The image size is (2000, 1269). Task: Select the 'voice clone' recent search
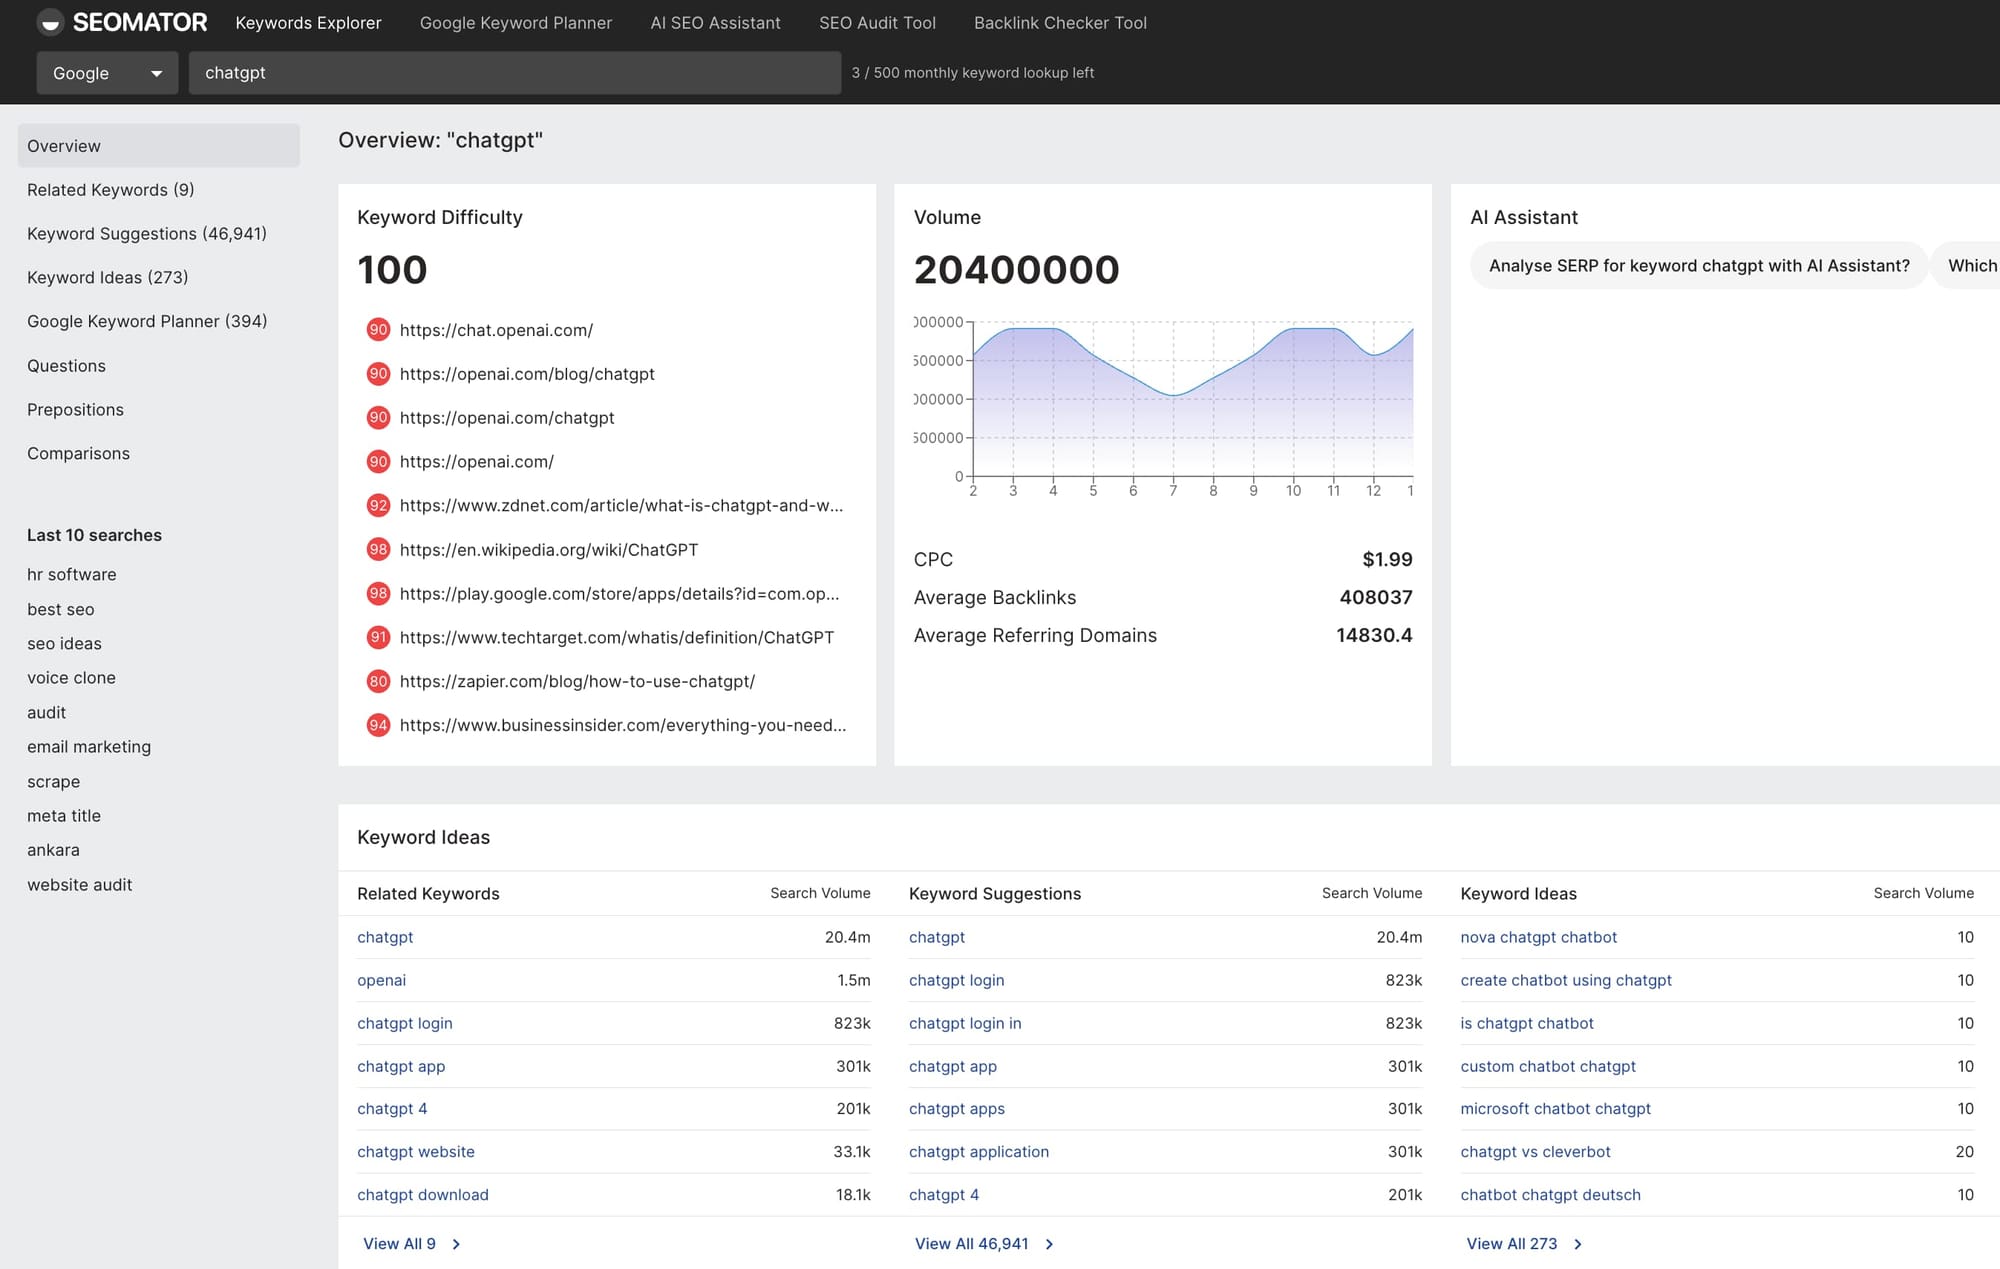pos(71,678)
